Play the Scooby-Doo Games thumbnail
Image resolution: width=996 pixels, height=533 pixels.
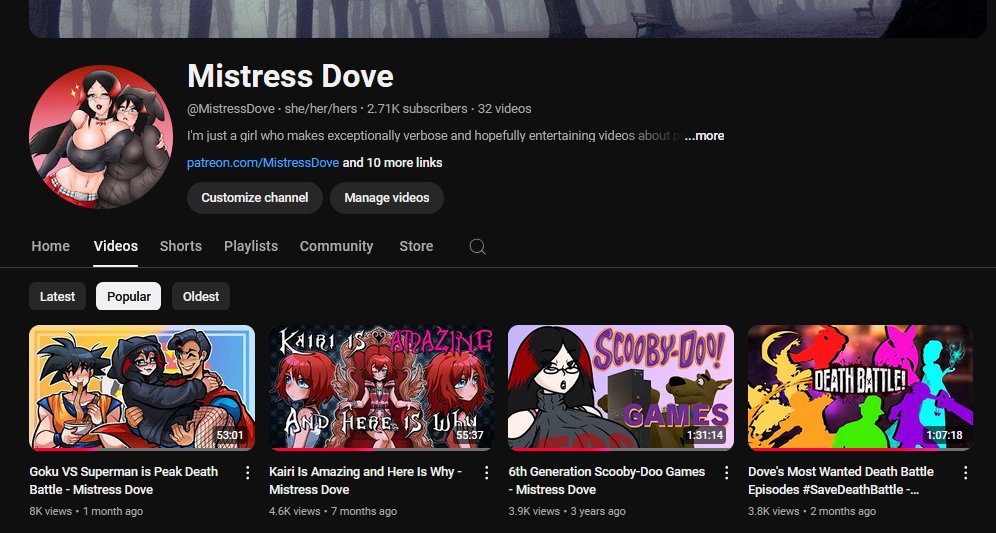(x=621, y=388)
